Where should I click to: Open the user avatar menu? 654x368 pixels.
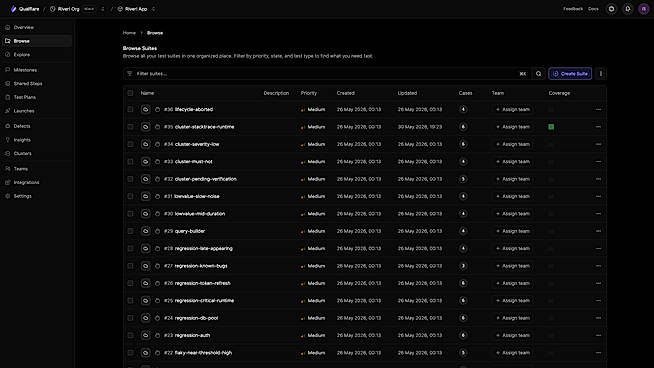[644, 9]
